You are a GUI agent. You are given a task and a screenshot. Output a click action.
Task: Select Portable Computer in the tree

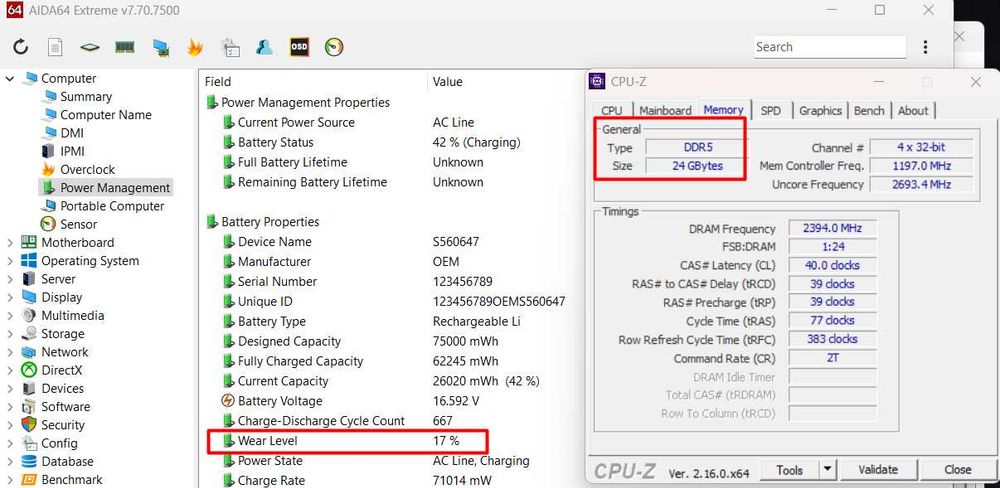(112, 206)
